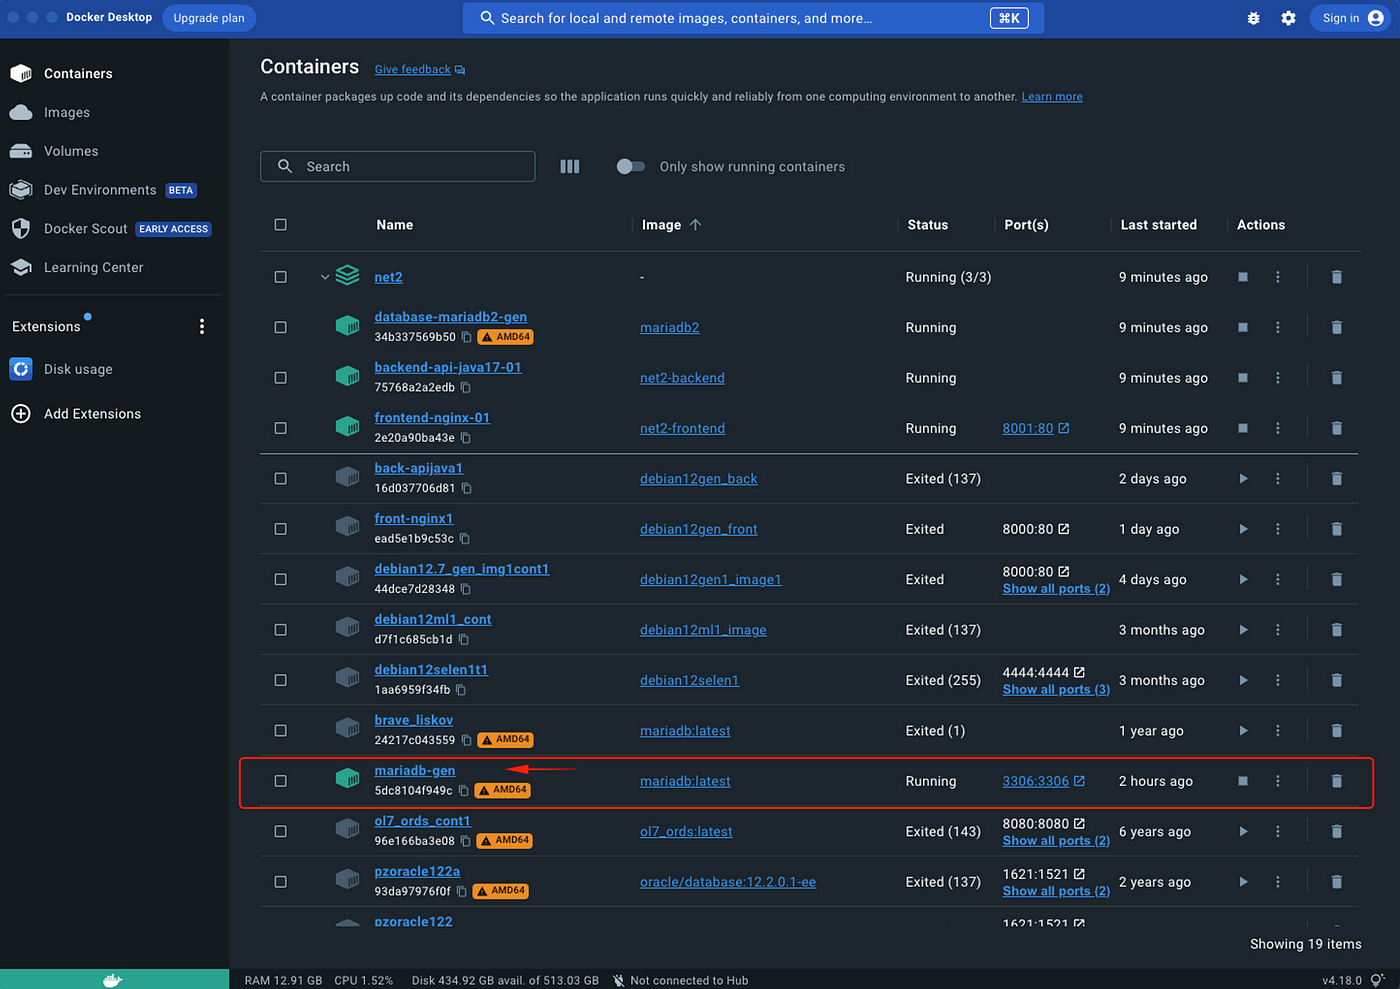The width and height of the screenshot is (1400, 989).
Task: Check the debian12.7_gen_img1cont1 checkbox
Action: [x=281, y=579]
